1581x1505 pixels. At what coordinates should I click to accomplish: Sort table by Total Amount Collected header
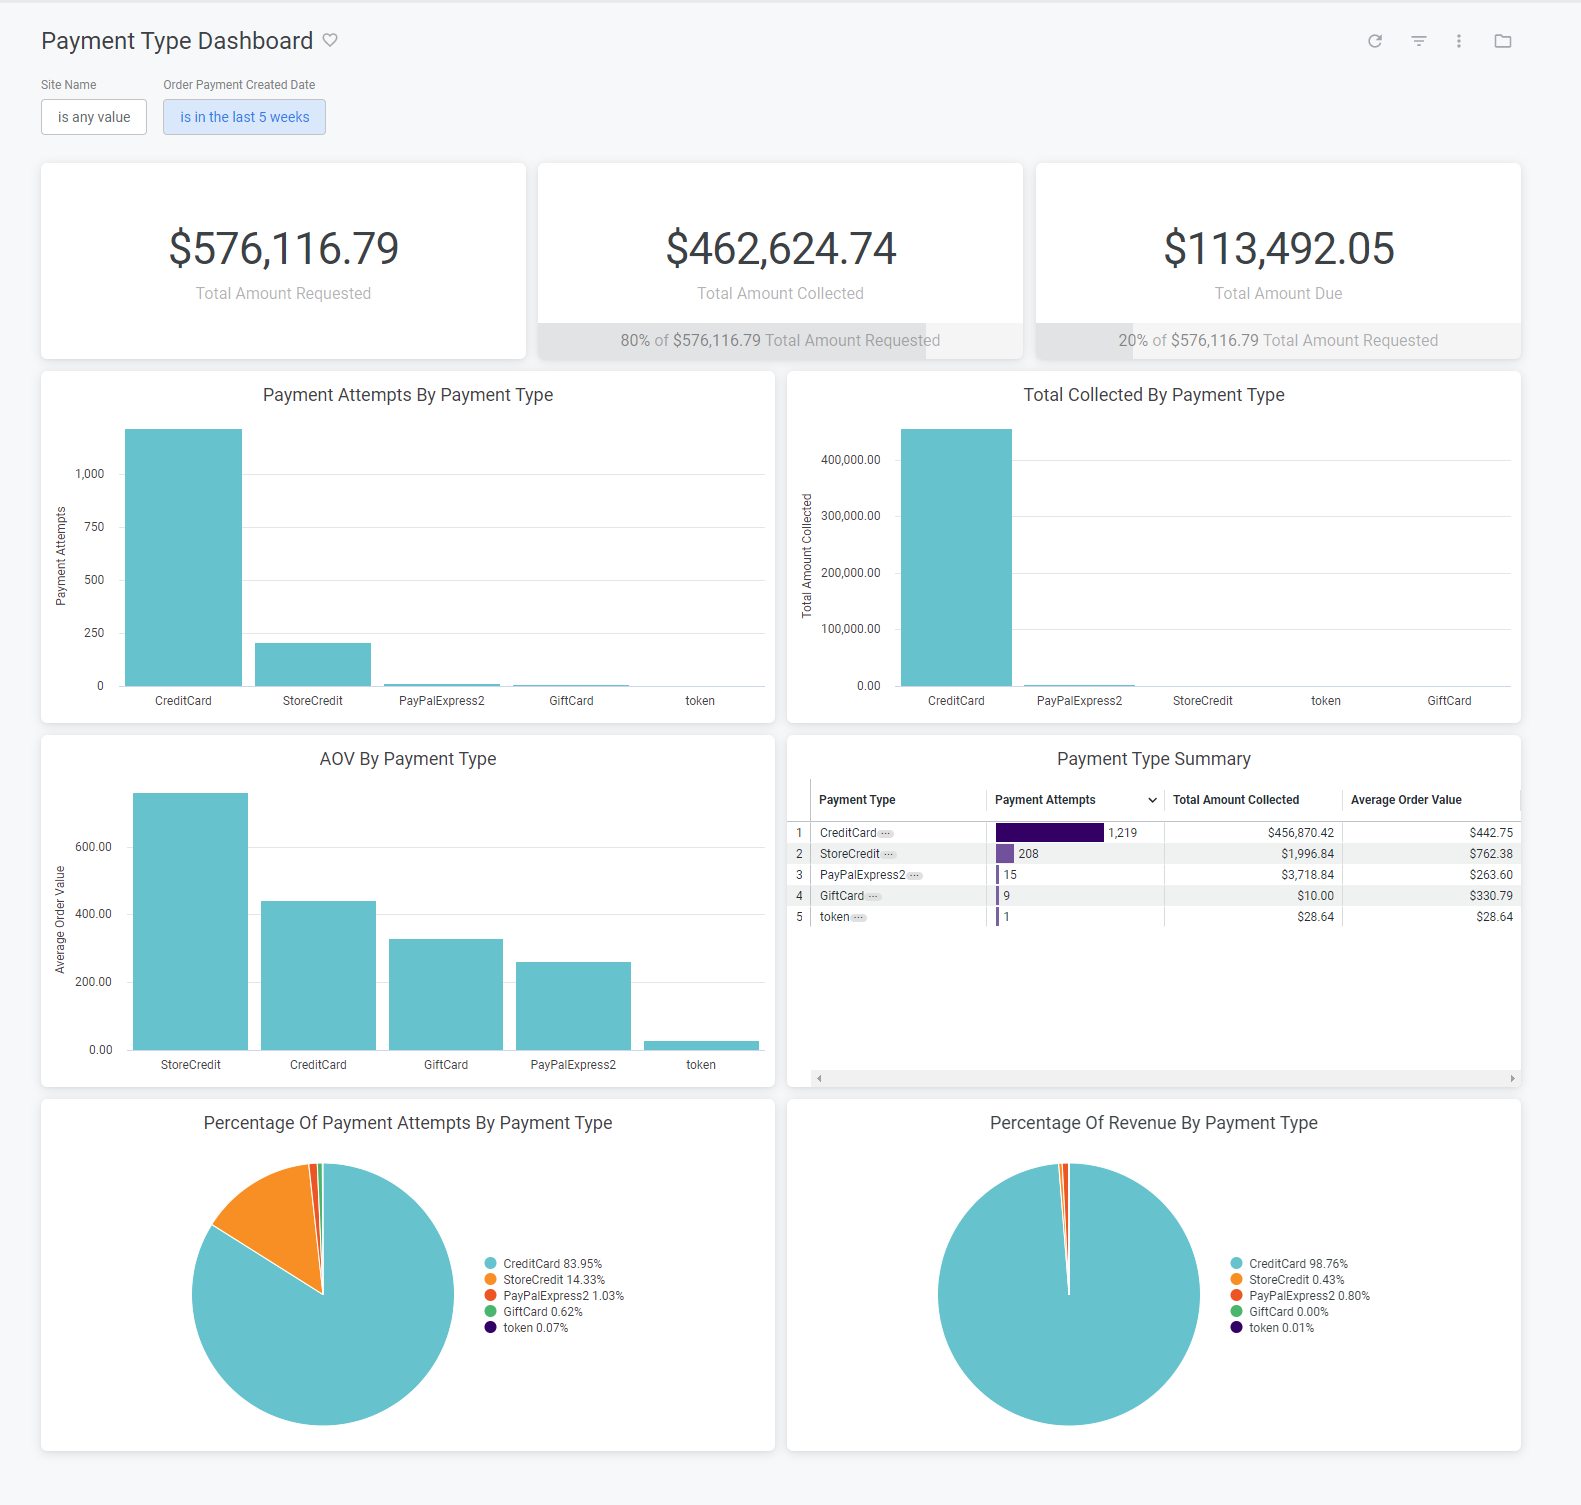(1236, 800)
